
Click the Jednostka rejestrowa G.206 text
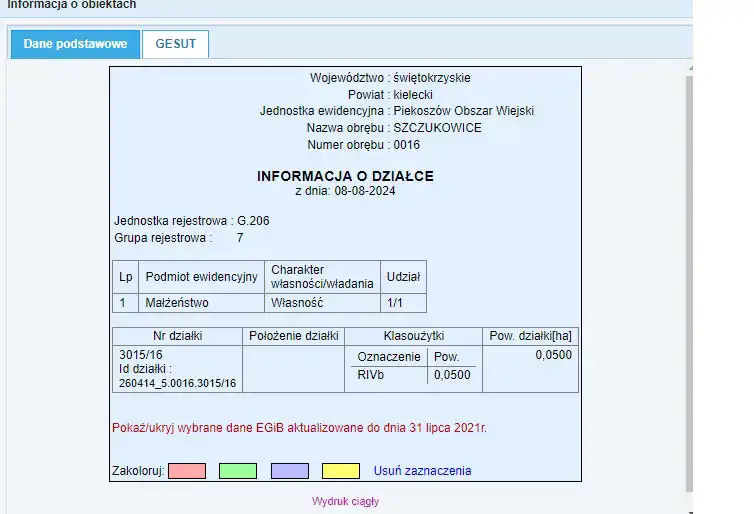coord(192,220)
